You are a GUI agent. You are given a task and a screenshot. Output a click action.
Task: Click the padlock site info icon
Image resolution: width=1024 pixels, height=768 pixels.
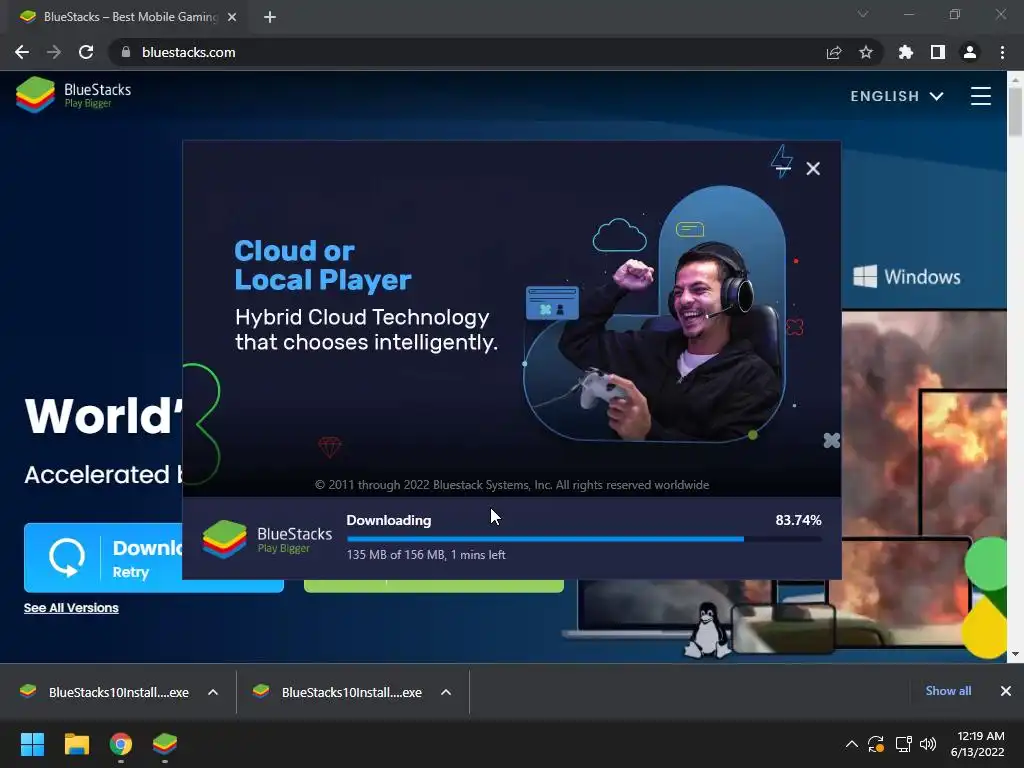click(x=126, y=52)
